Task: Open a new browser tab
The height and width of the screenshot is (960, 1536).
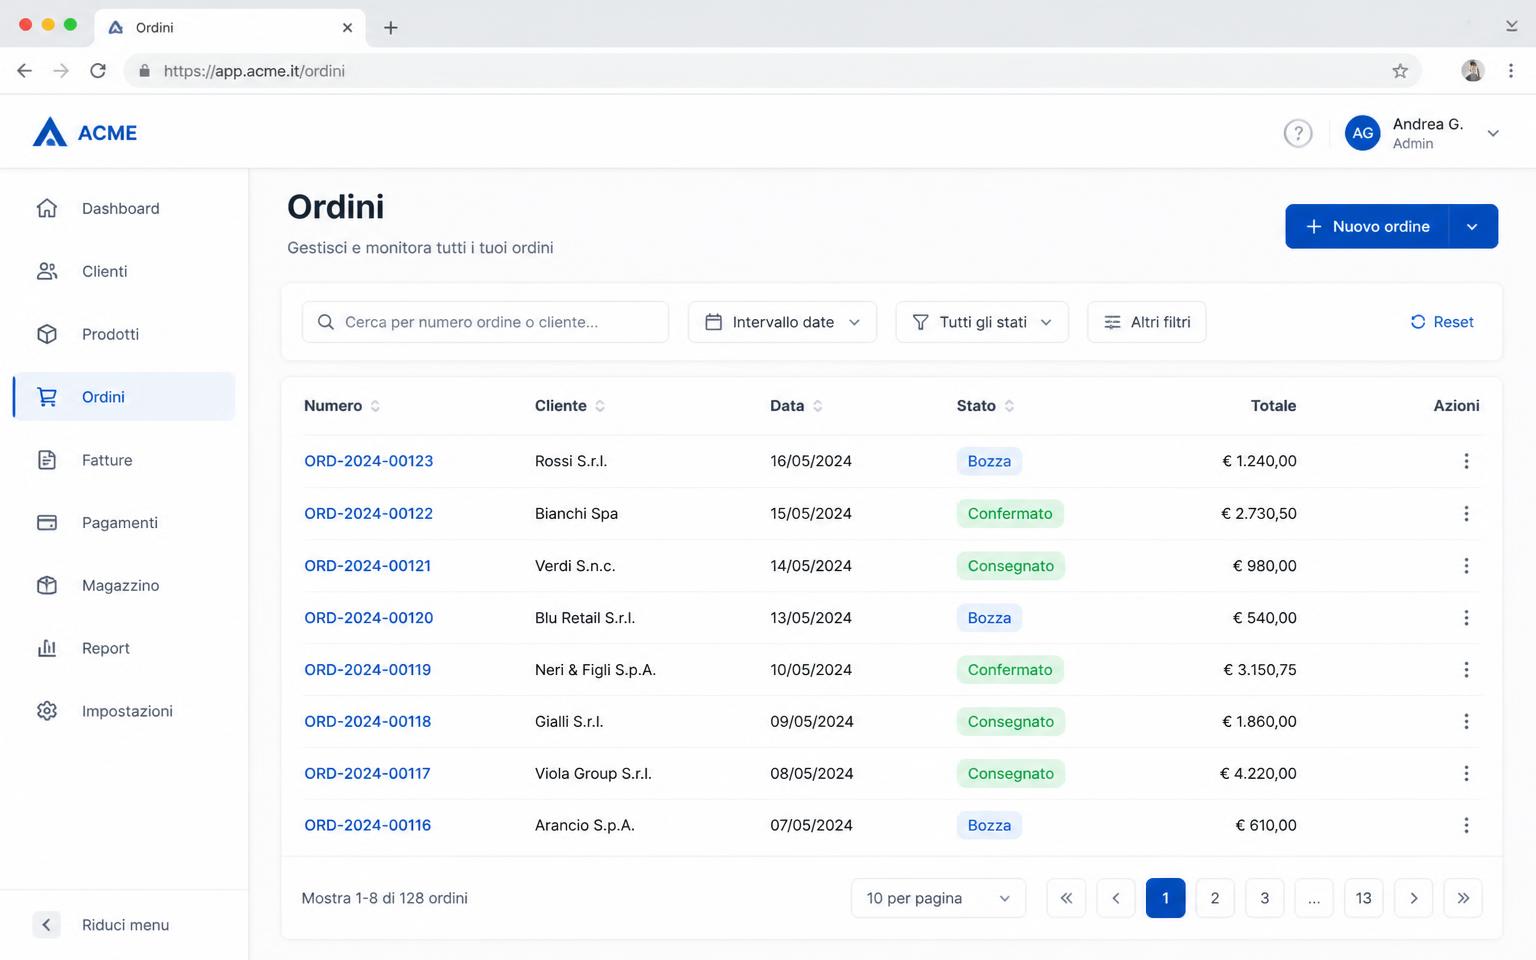Action: pyautogui.click(x=391, y=28)
